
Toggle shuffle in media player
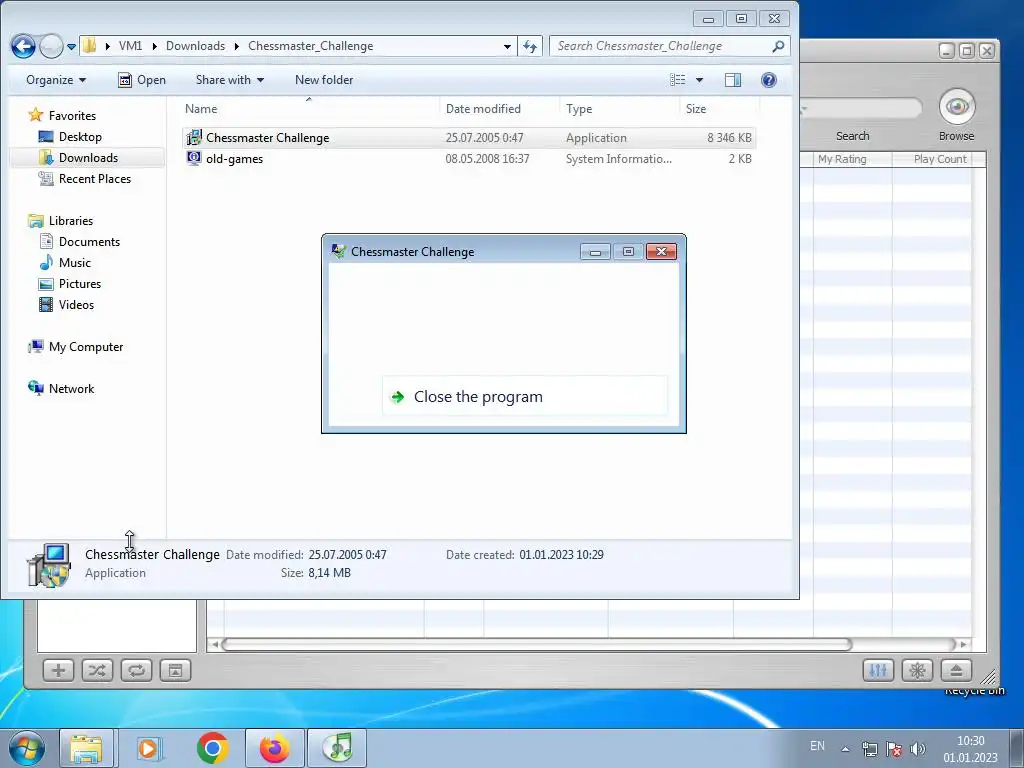(x=97, y=670)
